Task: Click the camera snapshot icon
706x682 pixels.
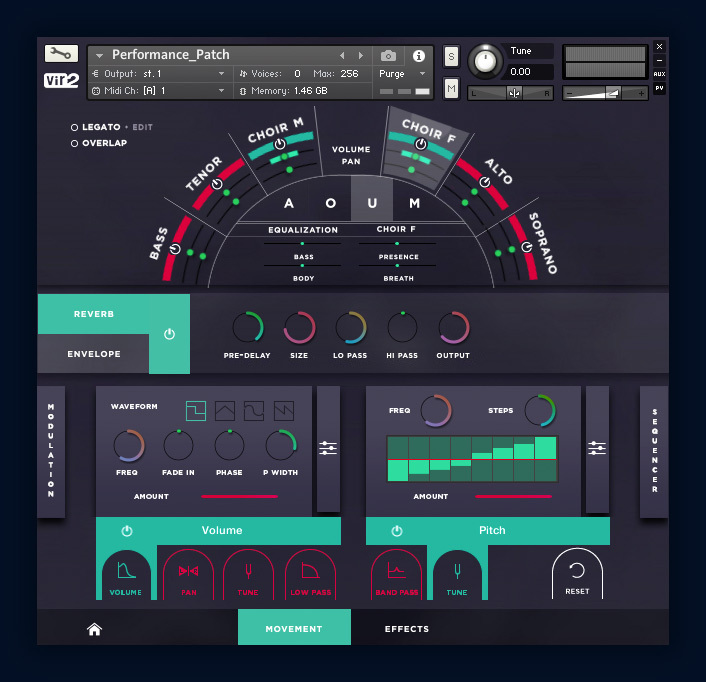Action: pyautogui.click(x=388, y=56)
